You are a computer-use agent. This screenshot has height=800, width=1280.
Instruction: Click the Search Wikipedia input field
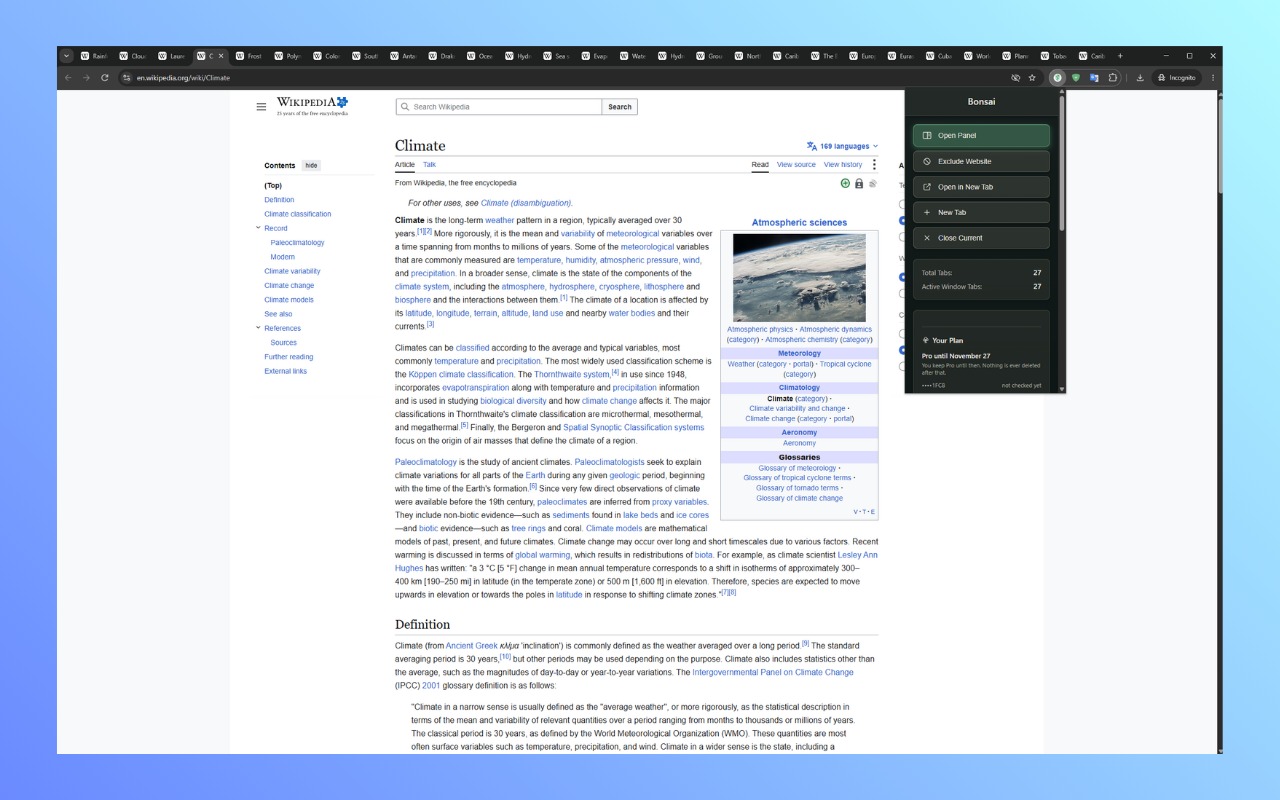click(x=498, y=107)
